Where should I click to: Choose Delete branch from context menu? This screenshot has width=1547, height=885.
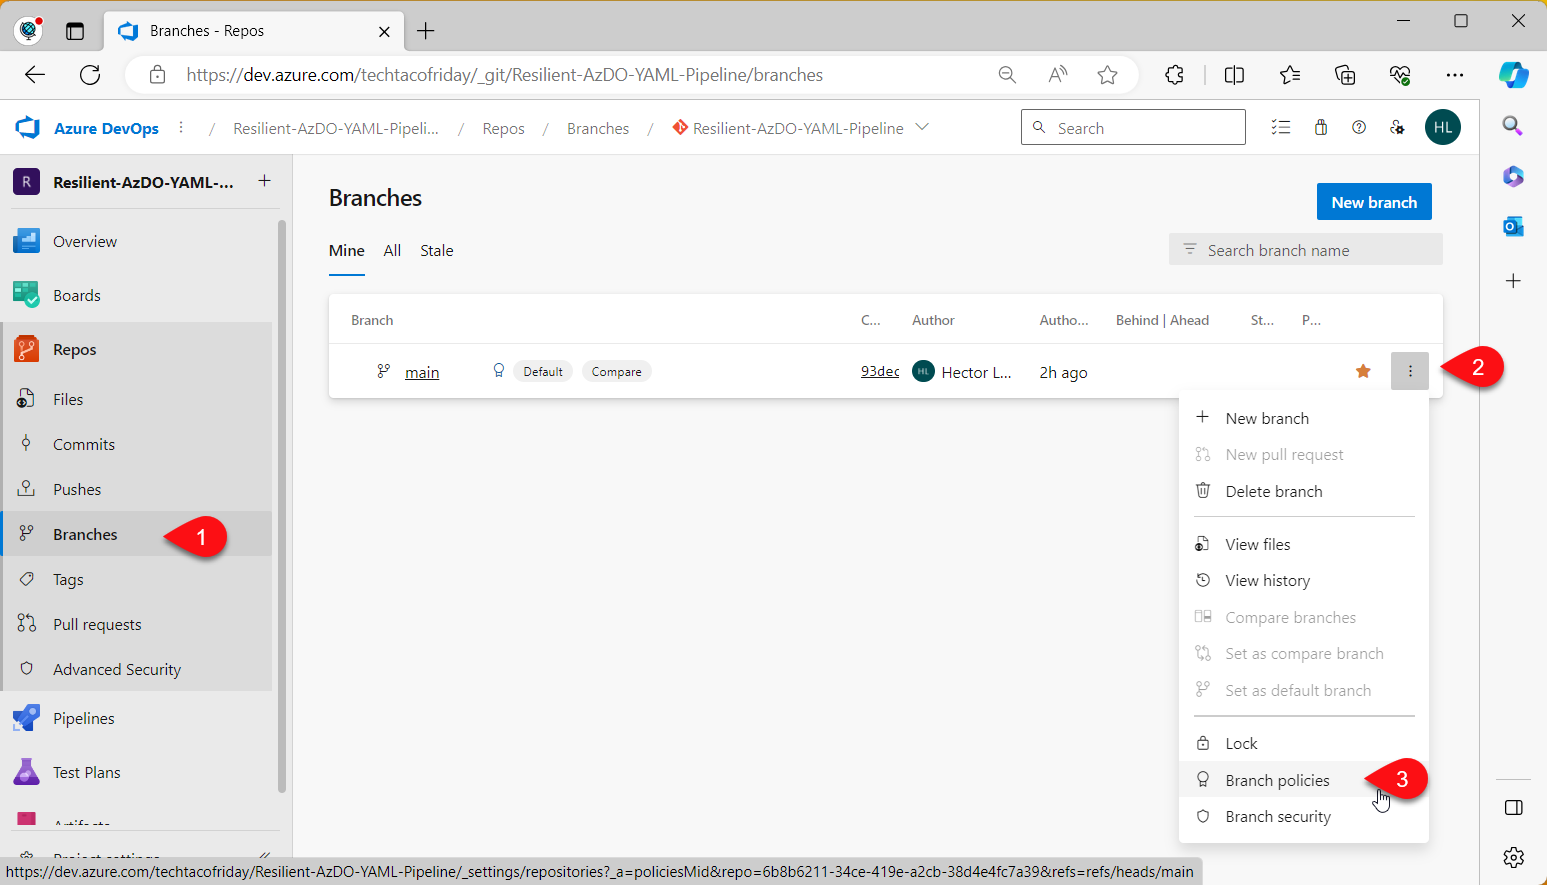[x=1304, y=491]
